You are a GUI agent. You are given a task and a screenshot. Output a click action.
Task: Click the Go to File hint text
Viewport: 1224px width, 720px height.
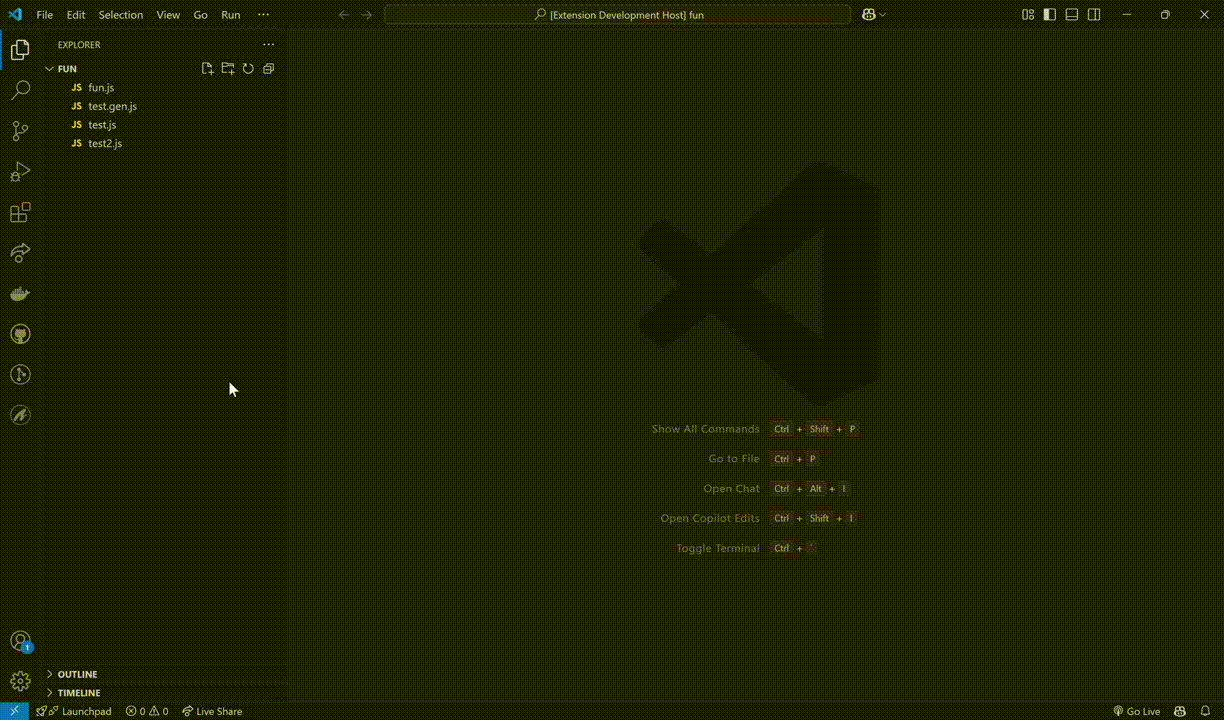[x=734, y=459]
